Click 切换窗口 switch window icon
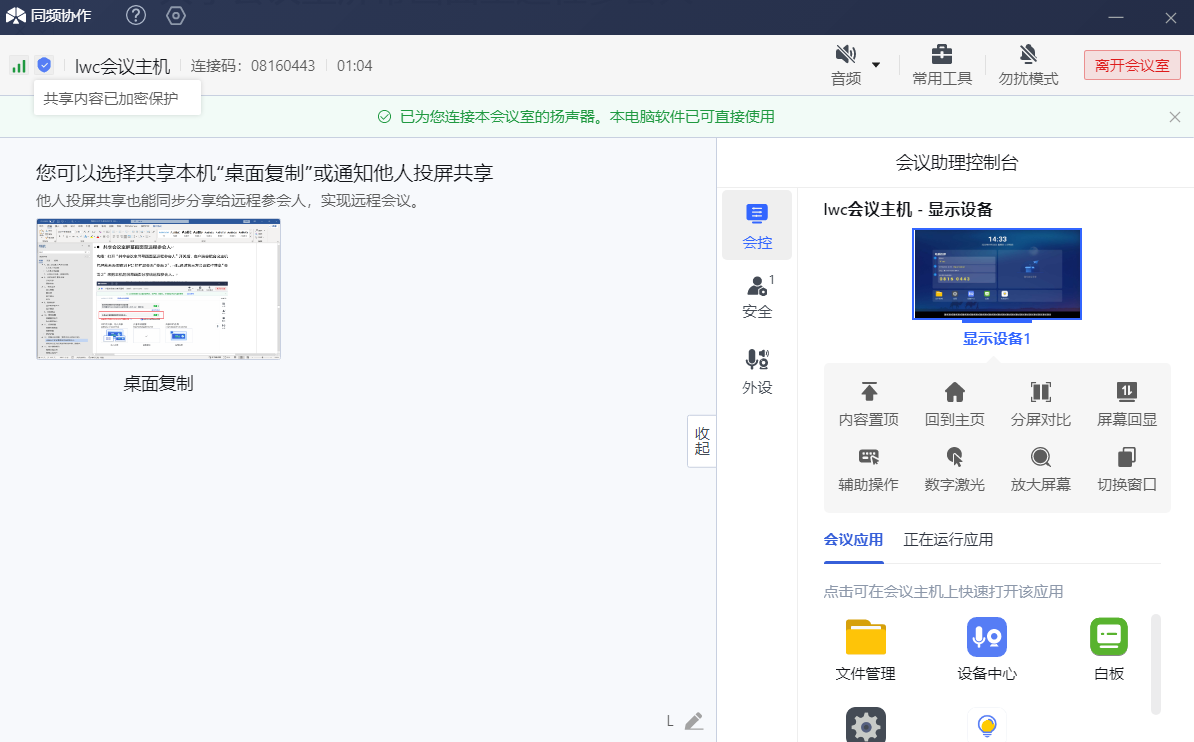The image size is (1194, 742). (x=1126, y=458)
